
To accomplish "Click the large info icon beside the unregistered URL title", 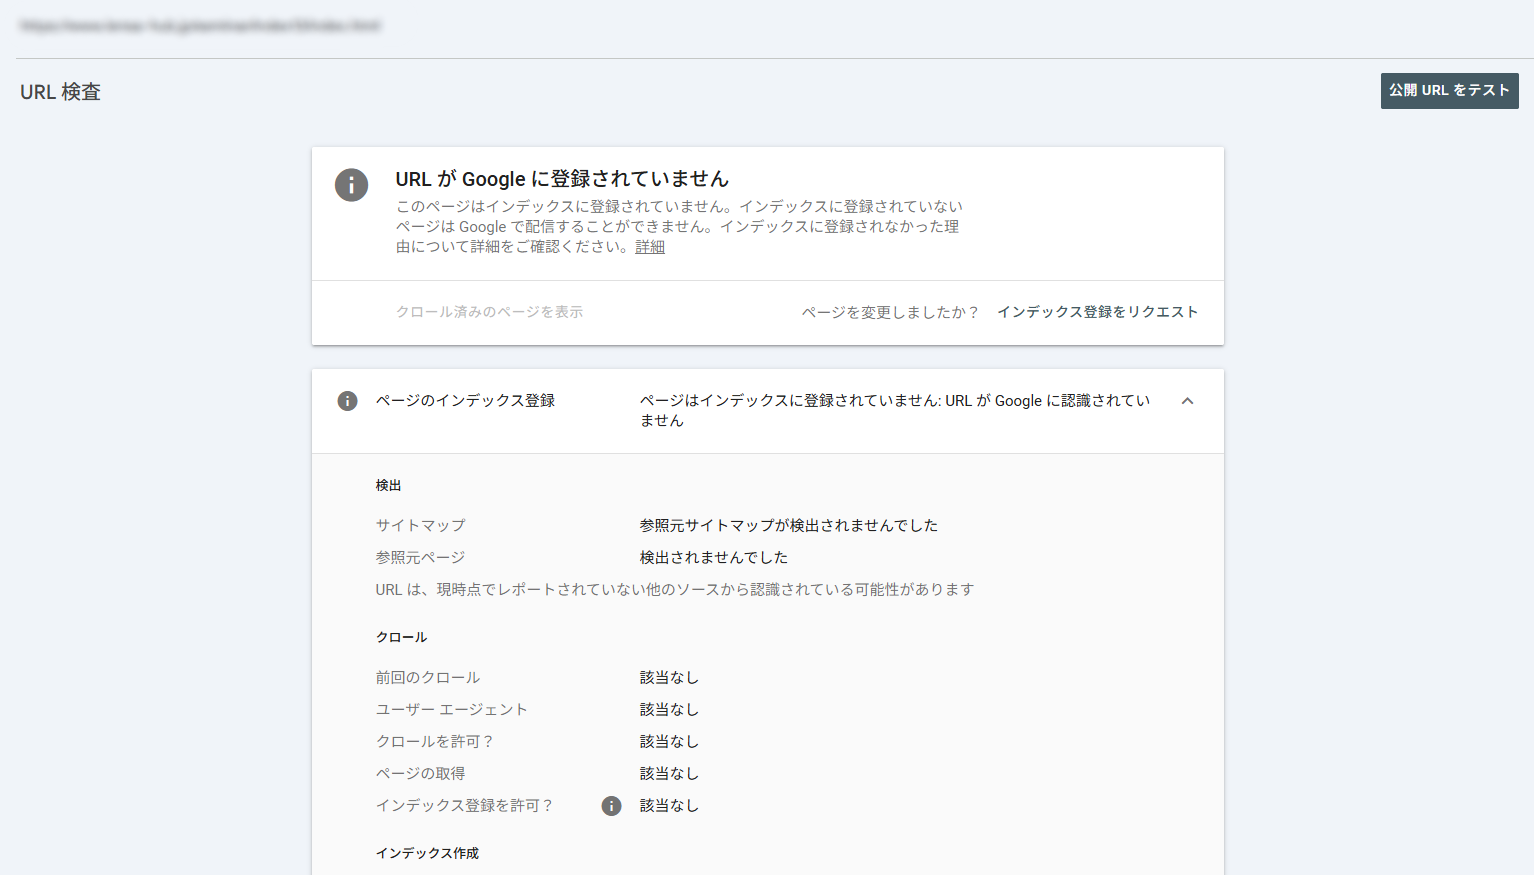I will click(x=351, y=185).
